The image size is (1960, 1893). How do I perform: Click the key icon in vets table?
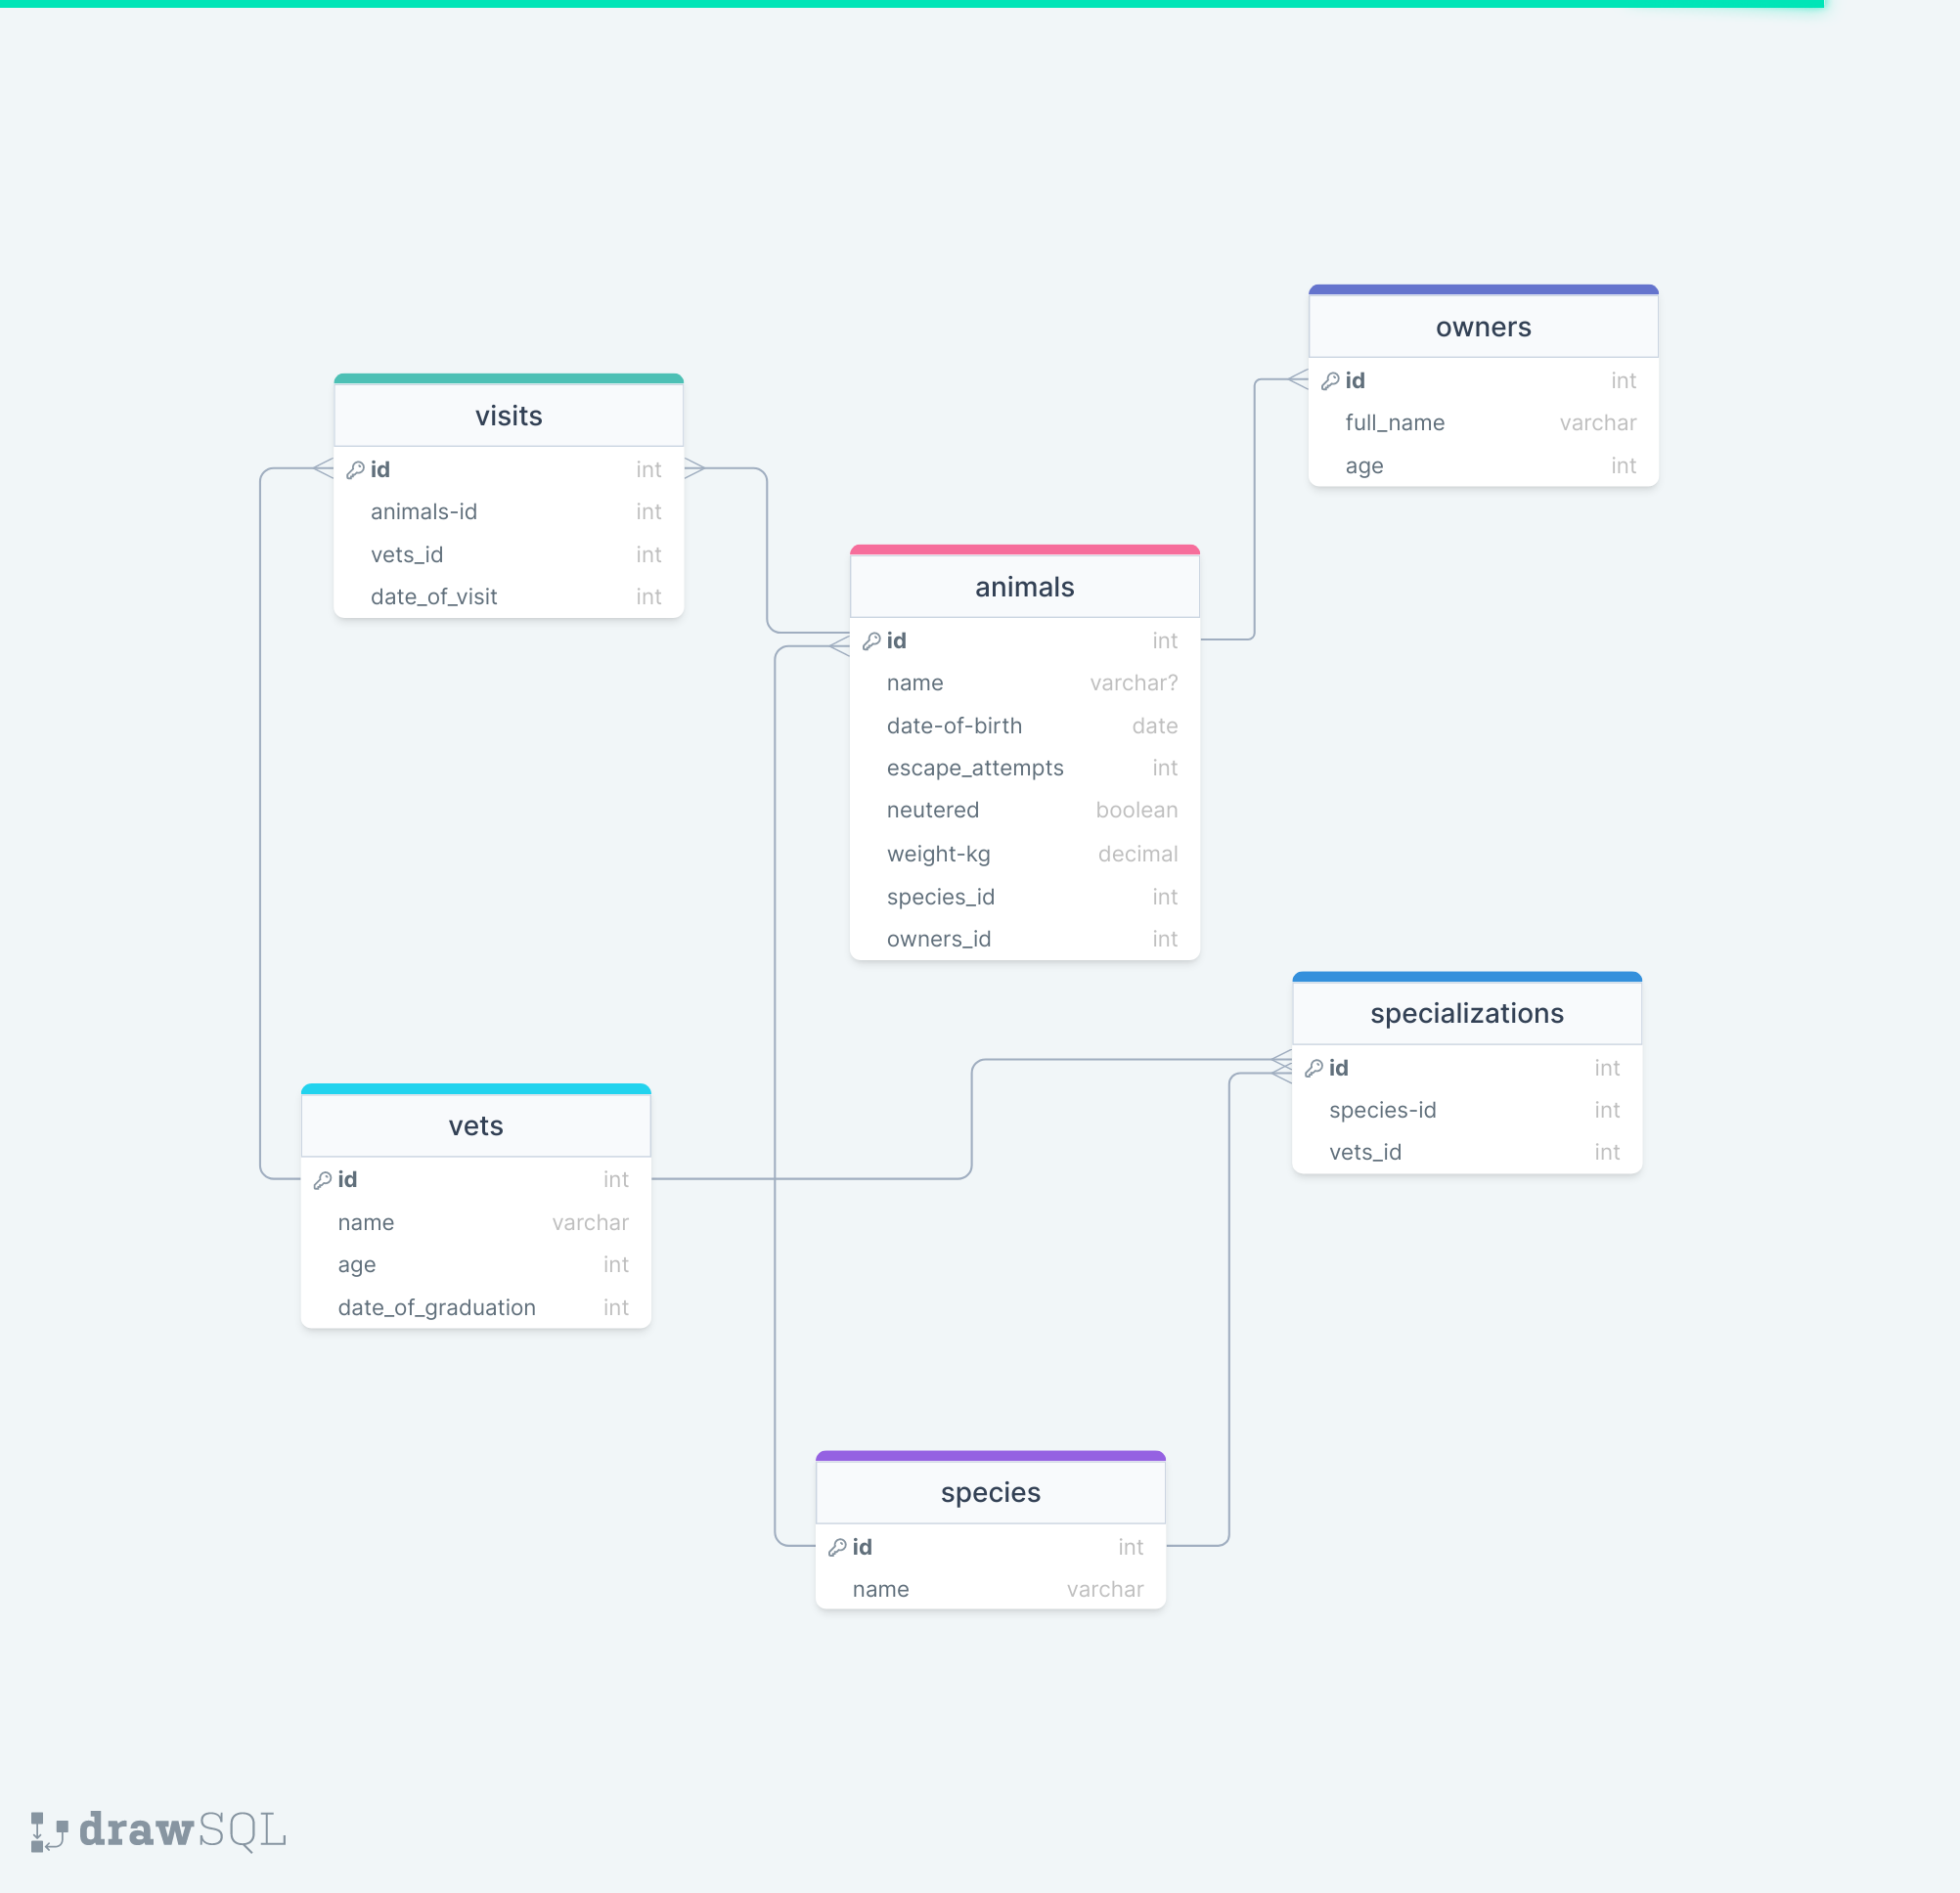click(x=322, y=1180)
